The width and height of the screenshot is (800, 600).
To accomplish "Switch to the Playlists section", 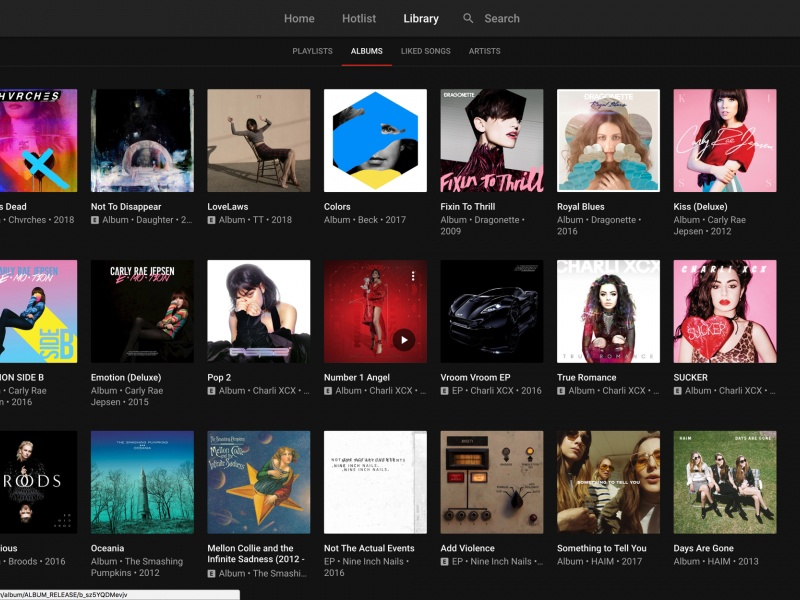I will point(312,51).
